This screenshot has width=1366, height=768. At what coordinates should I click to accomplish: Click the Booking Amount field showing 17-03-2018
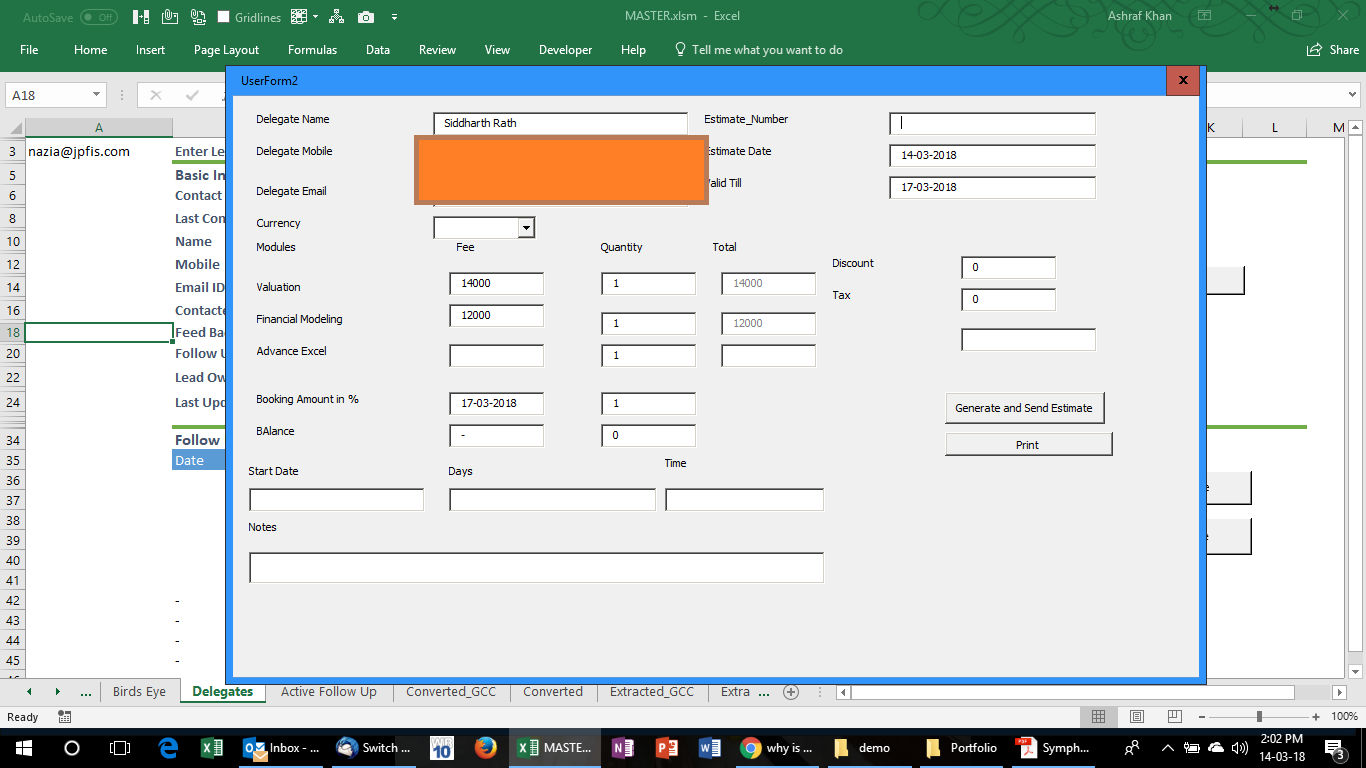coord(497,403)
